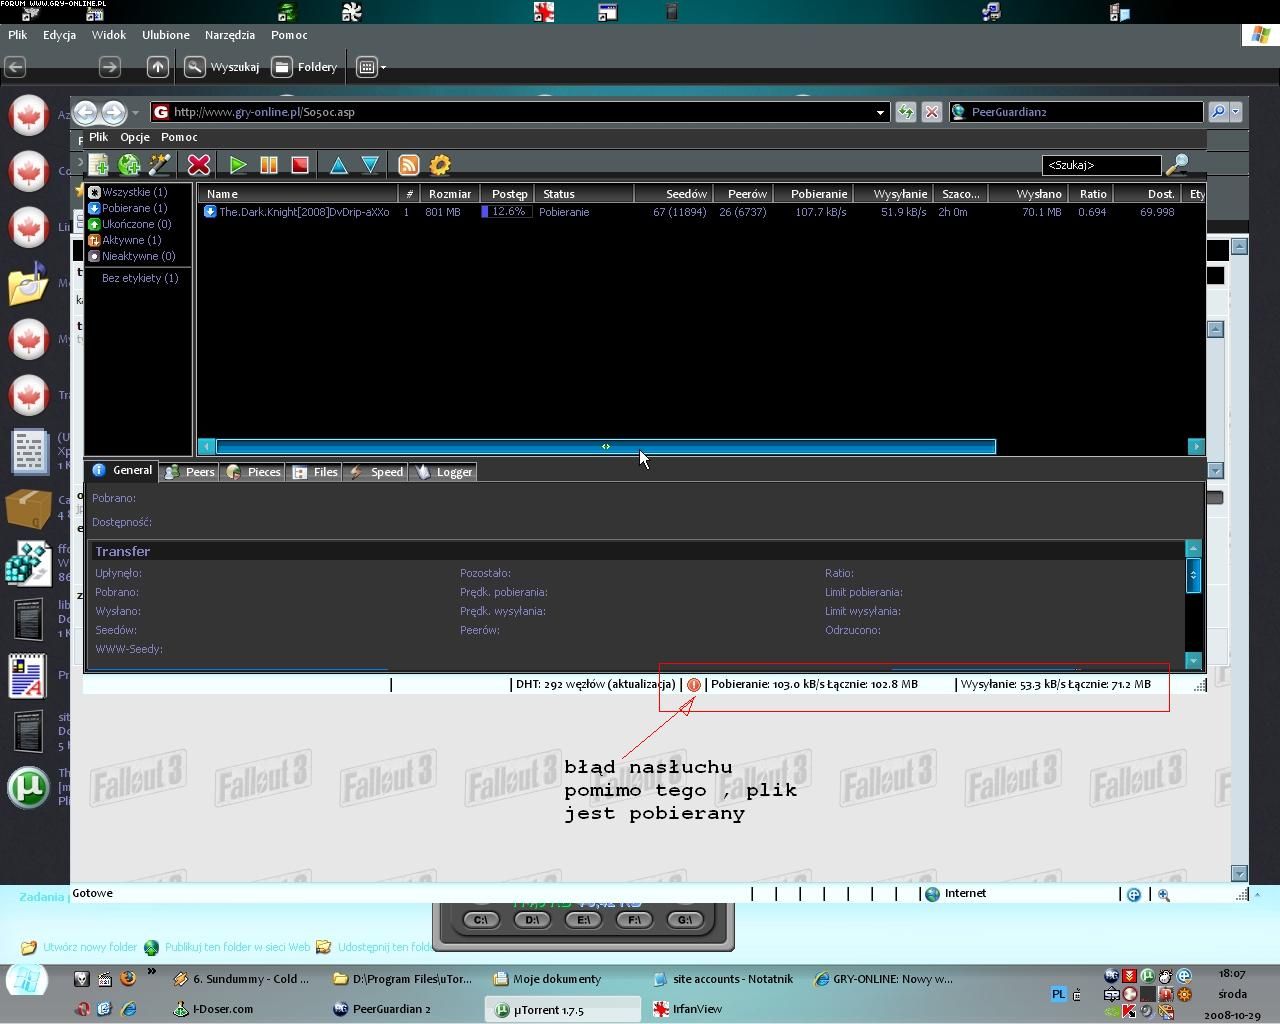Open the Opcje menu in µTorrent

click(x=135, y=137)
